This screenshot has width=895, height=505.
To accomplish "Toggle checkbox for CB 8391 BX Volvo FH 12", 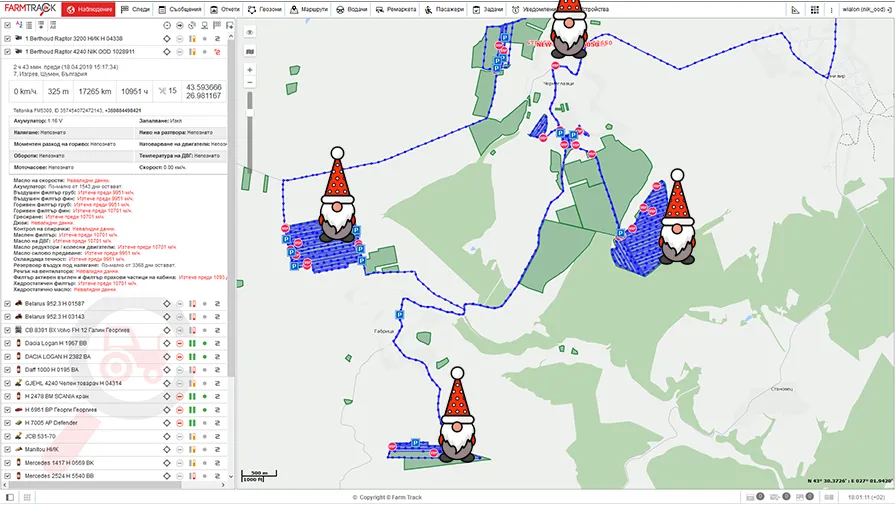I will pos(7,330).
